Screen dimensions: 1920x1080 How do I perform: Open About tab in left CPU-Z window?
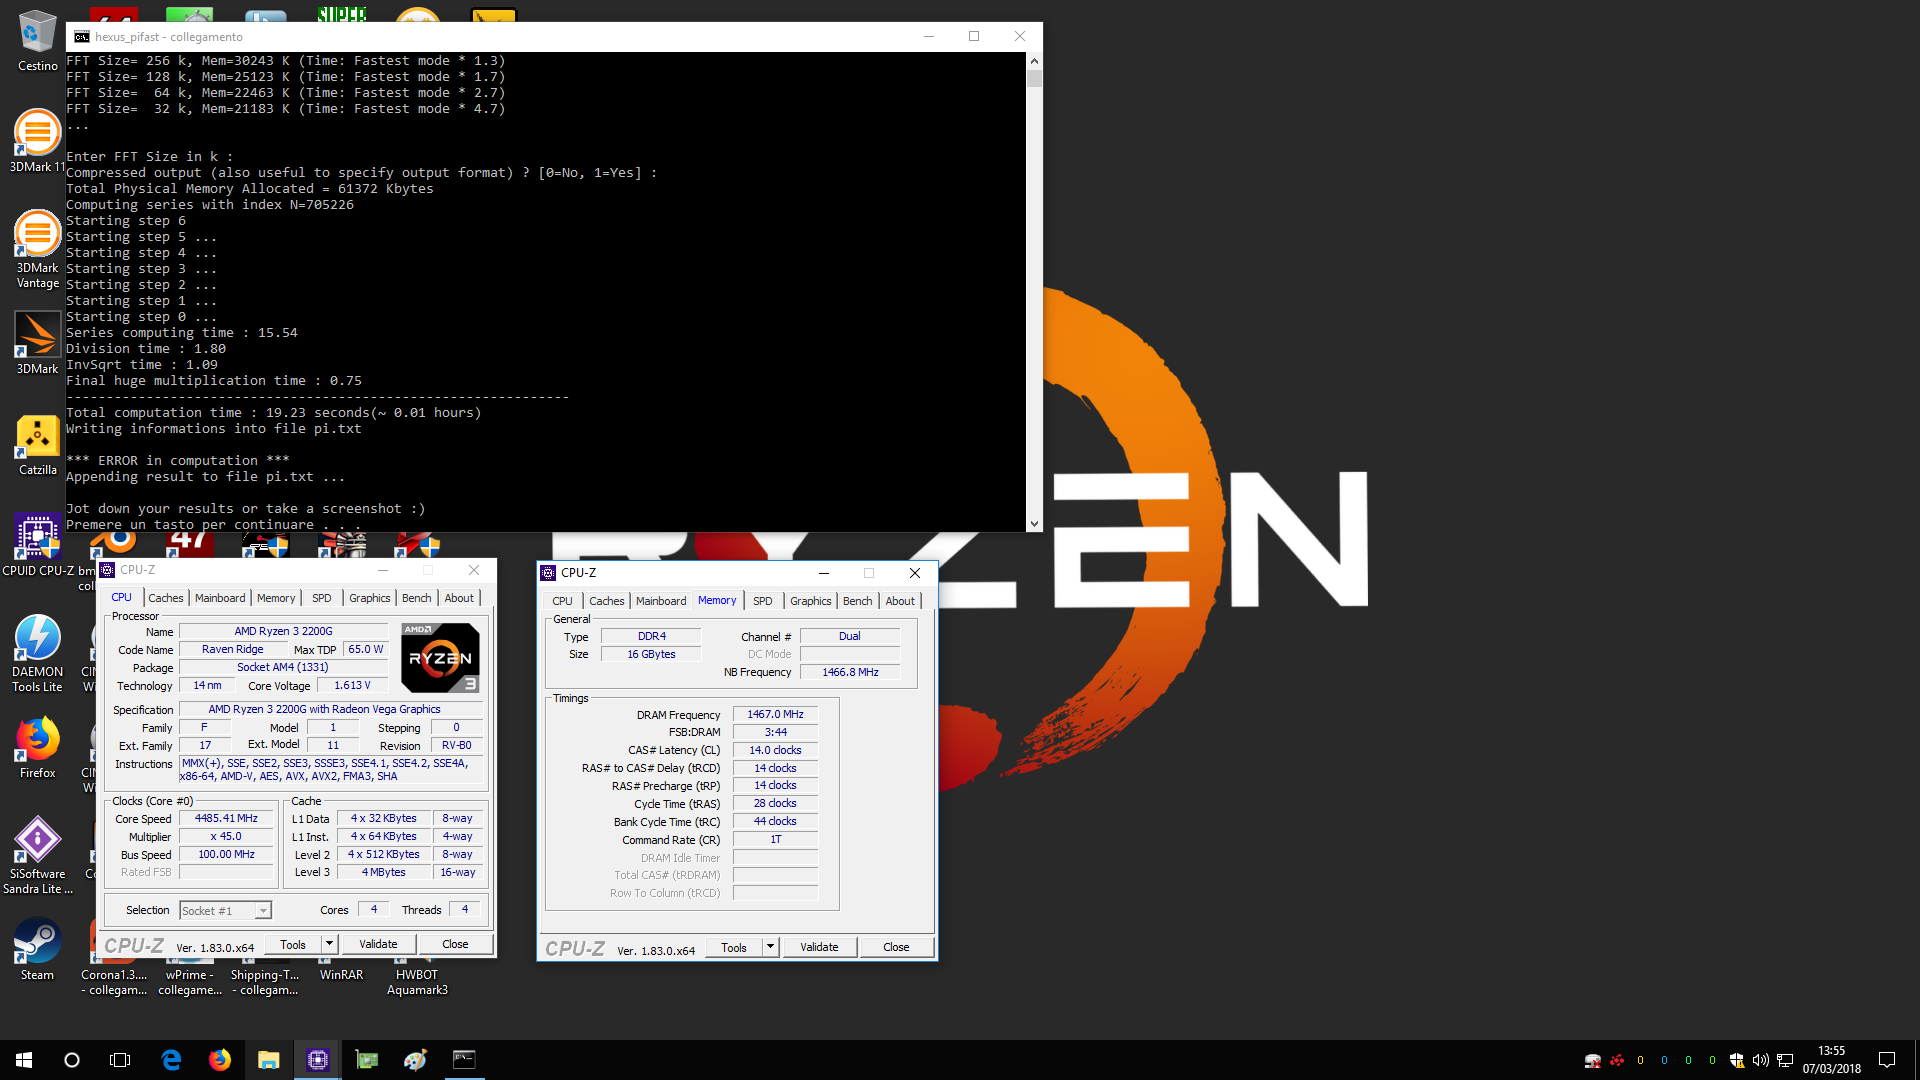pos(459,598)
